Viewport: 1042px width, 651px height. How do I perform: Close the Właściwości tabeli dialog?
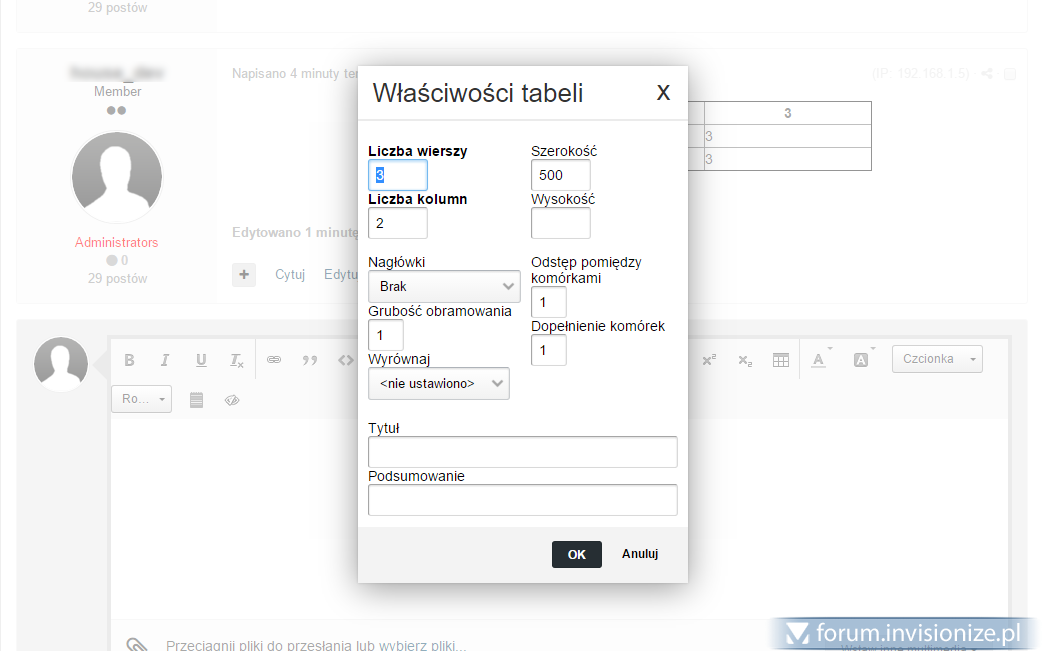pos(663,92)
